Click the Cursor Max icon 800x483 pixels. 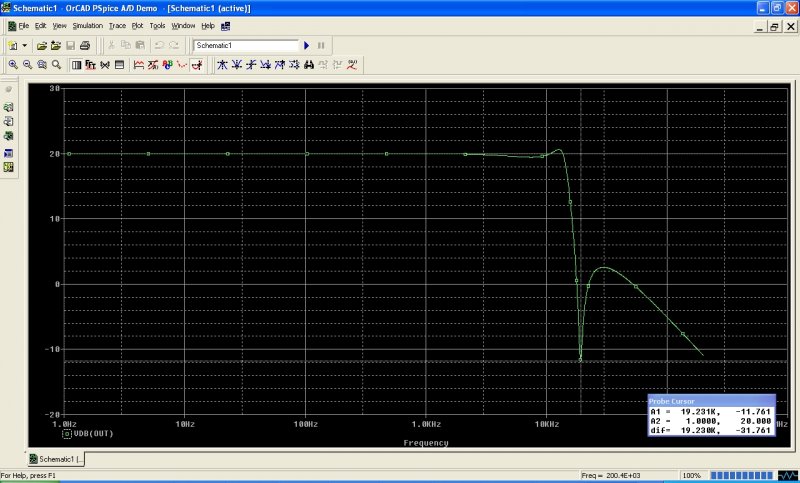coord(280,65)
